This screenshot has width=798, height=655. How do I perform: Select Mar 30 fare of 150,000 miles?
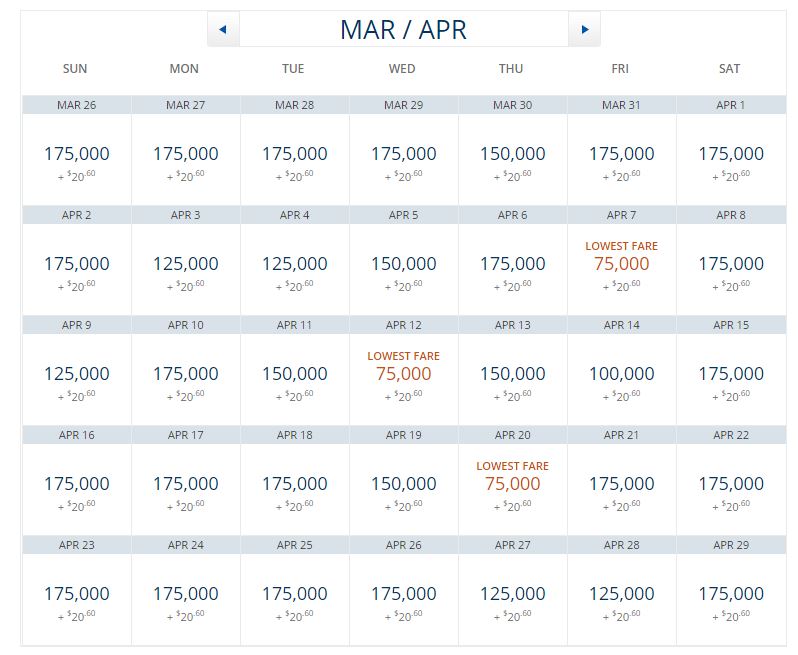coord(512,154)
